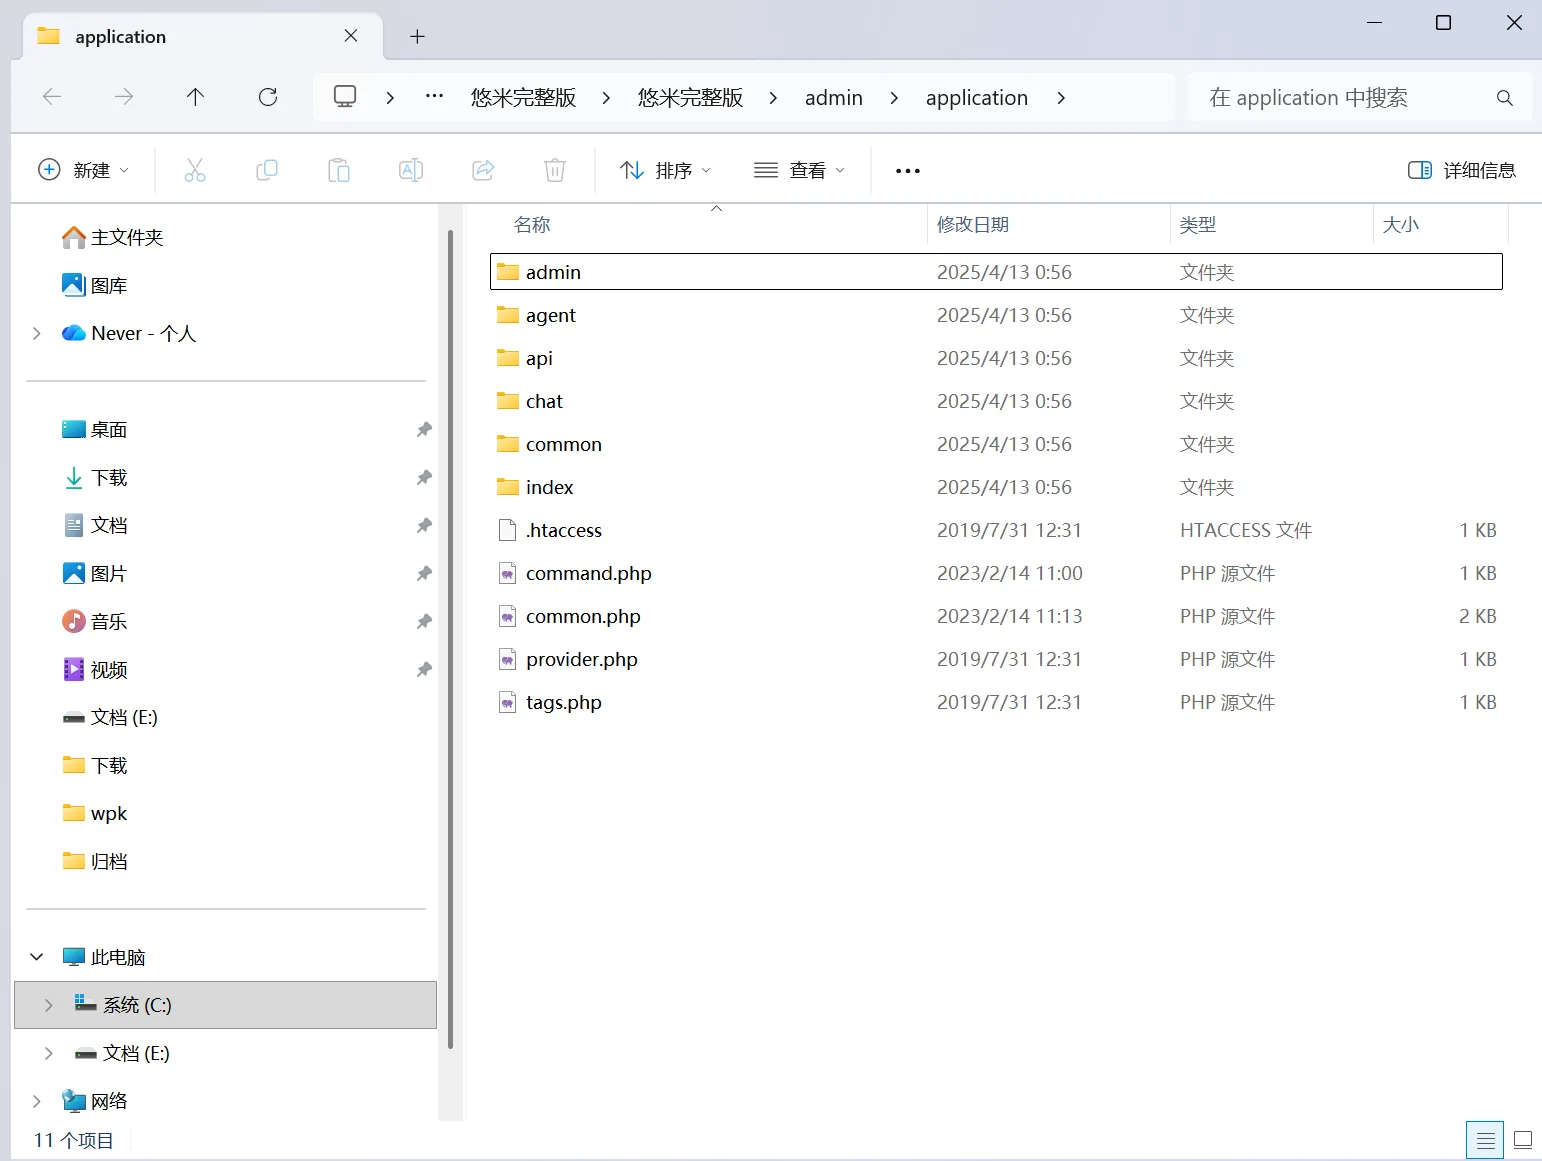Go up one folder level
Screen dimensions: 1542x1161
(x=195, y=97)
